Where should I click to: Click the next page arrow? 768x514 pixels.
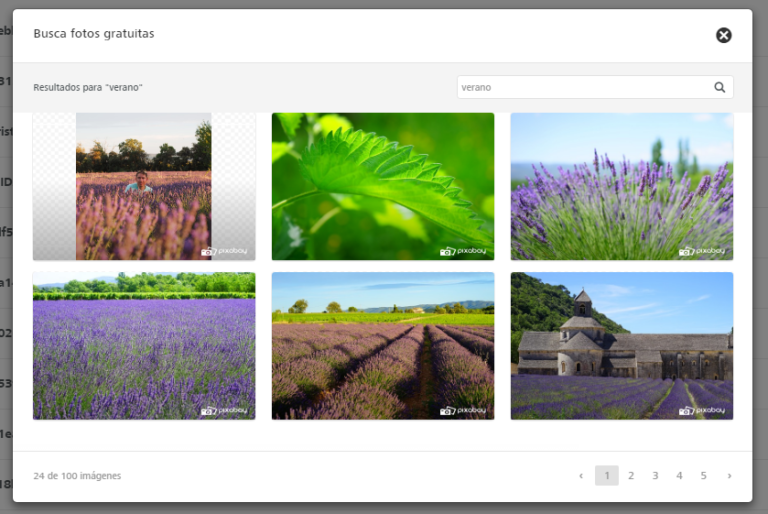729,476
